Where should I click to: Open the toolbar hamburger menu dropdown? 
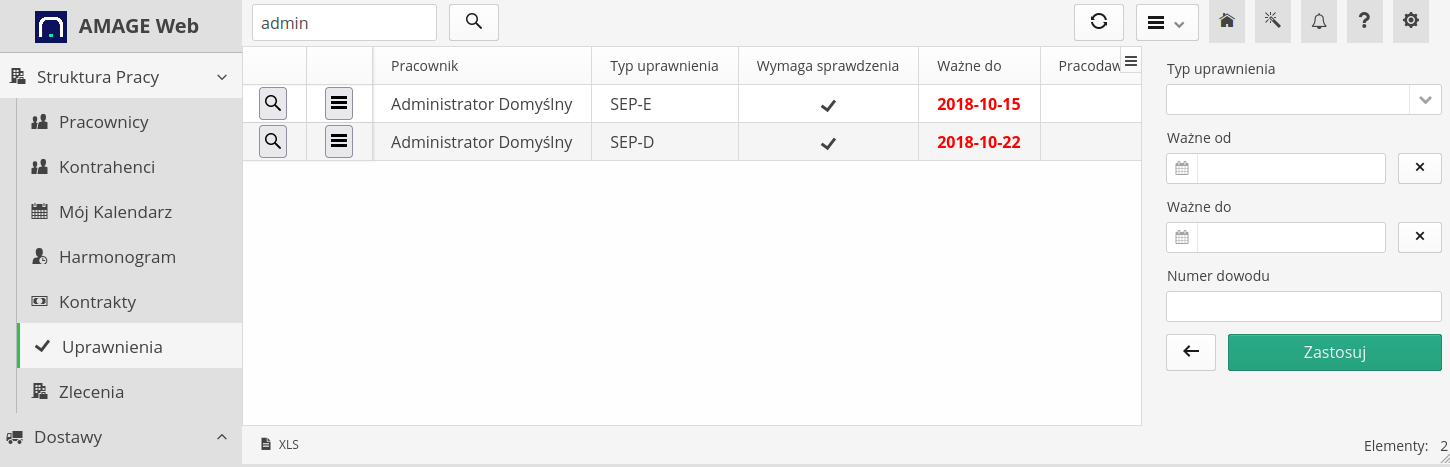click(1167, 22)
